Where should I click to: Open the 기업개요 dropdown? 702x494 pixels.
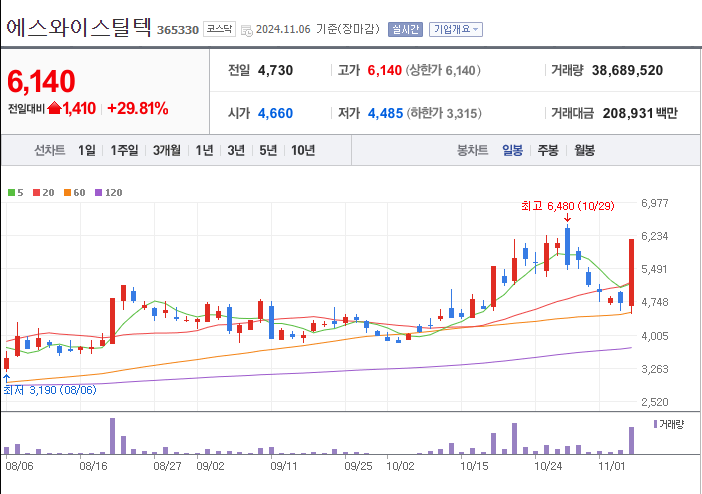coord(456,29)
